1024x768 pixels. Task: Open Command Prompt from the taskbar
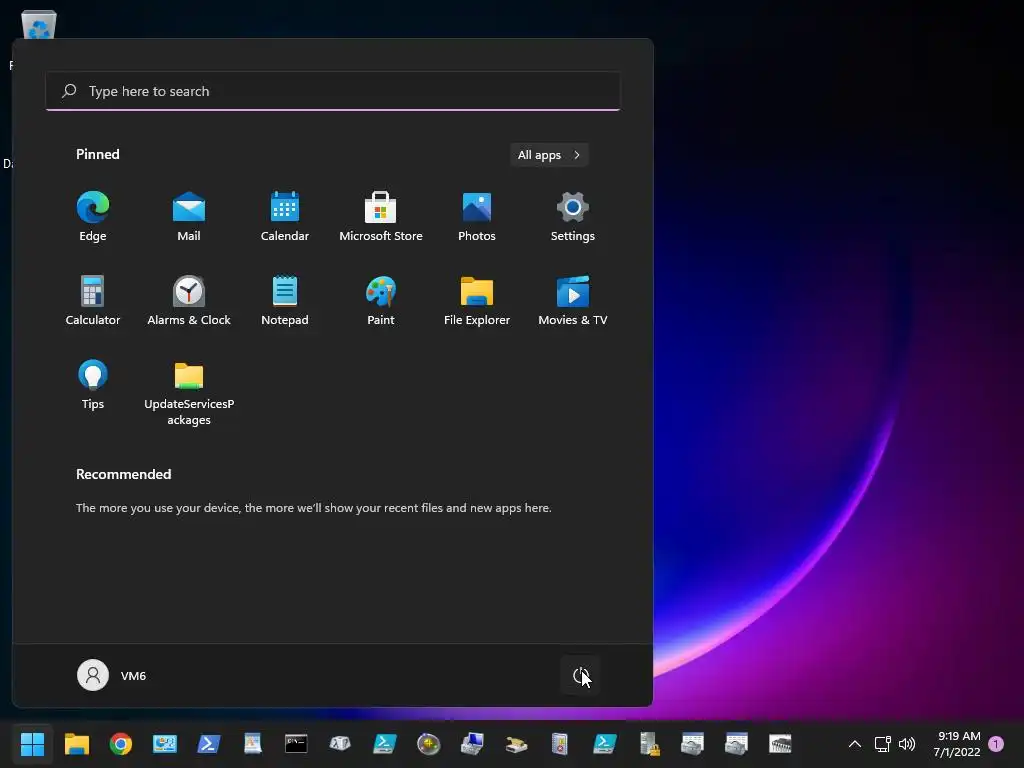[296, 744]
